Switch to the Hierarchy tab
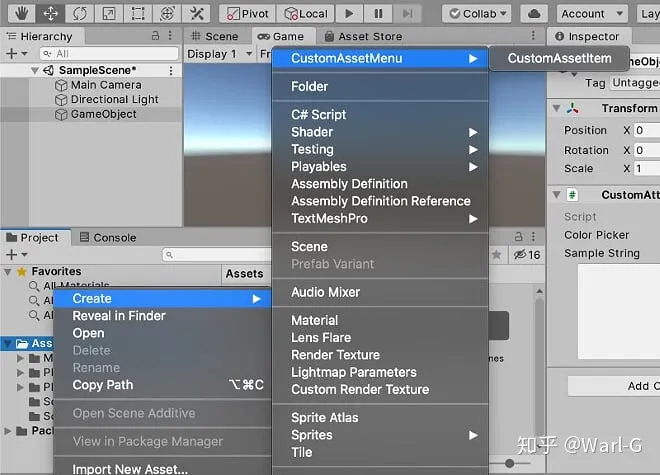Image resolution: width=660 pixels, height=475 pixels. [x=40, y=37]
